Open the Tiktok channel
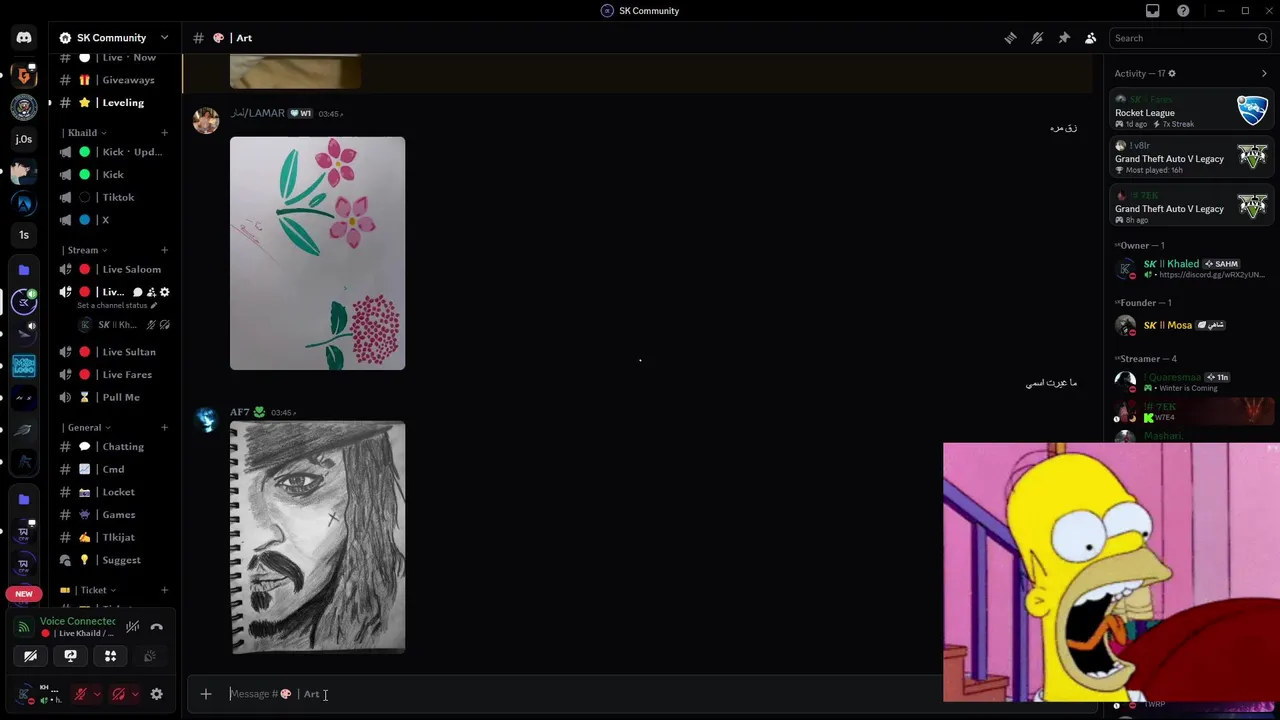This screenshot has width=1280, height=720. [x=114, y=198]
